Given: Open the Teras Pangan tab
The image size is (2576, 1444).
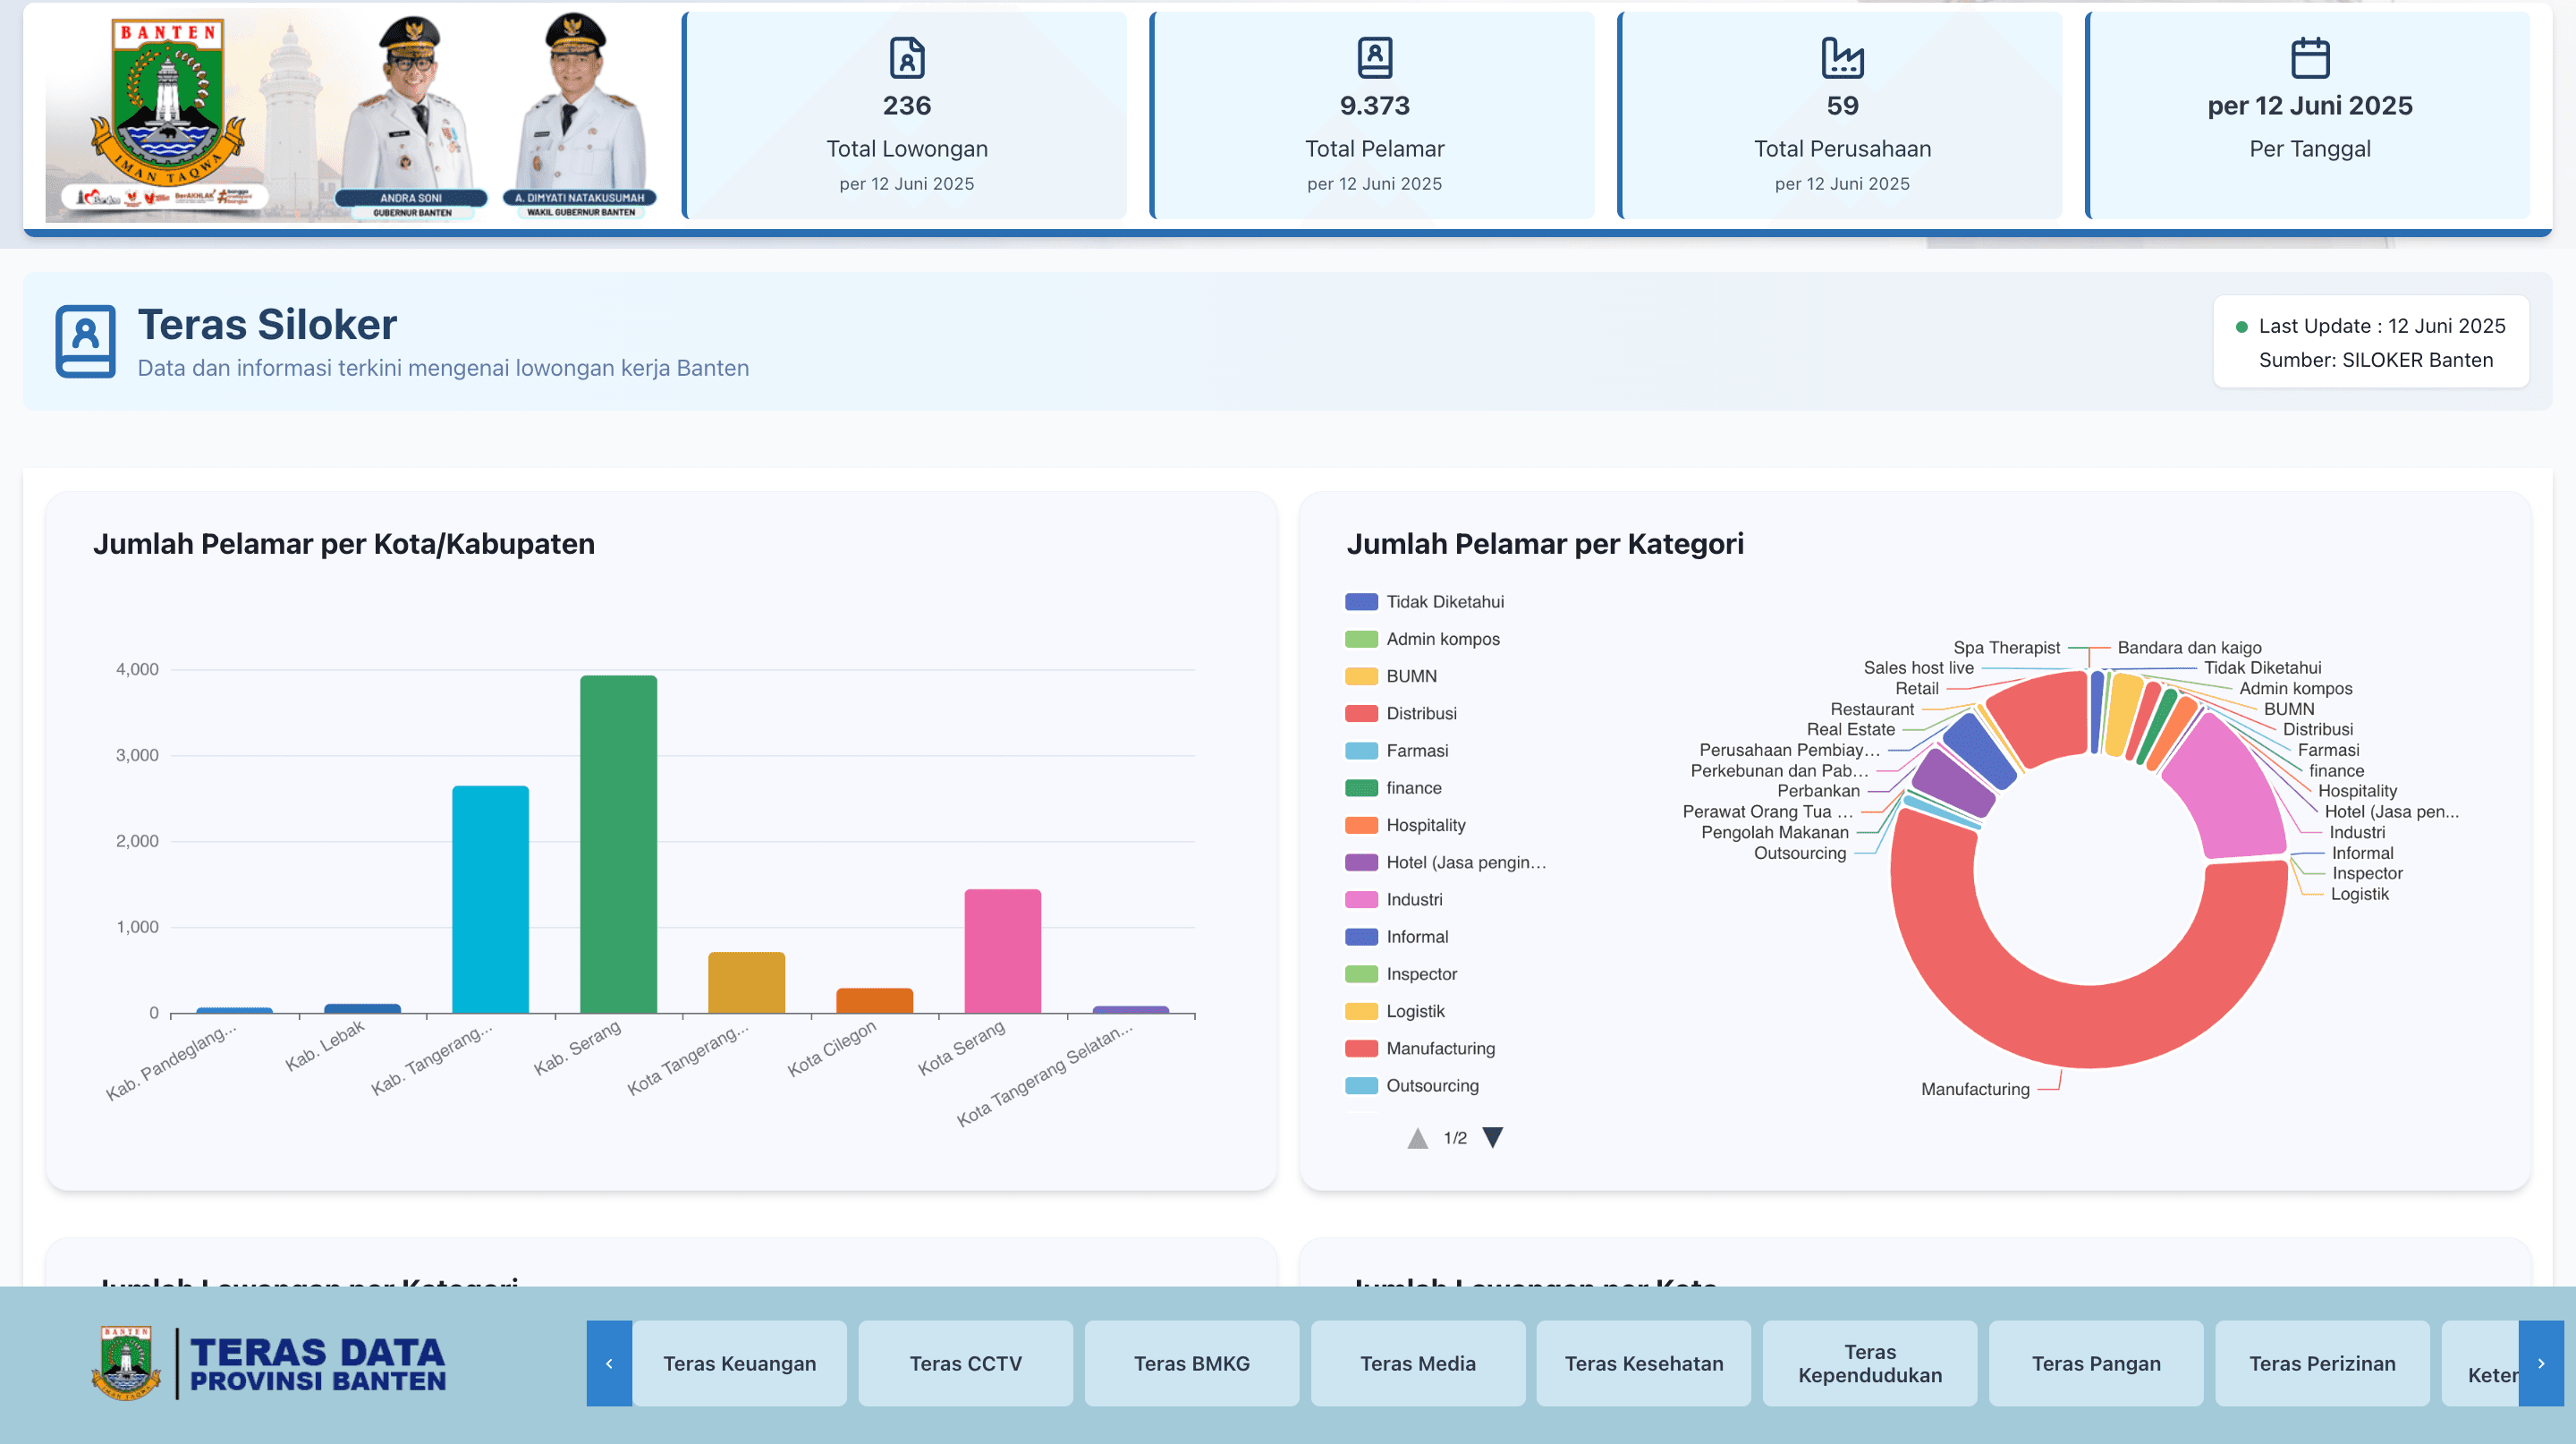Looking at the screenshot, I should point(2095,1363).
